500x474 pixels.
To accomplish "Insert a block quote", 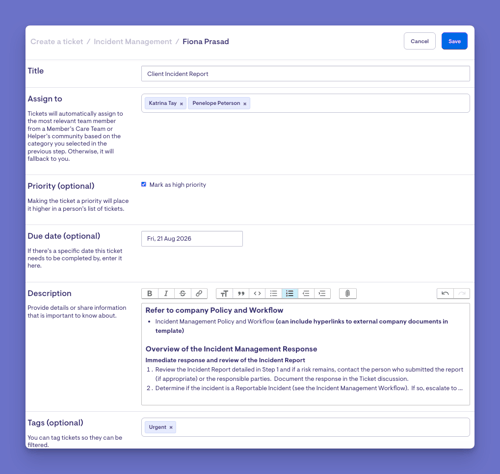I will [241, 293].
